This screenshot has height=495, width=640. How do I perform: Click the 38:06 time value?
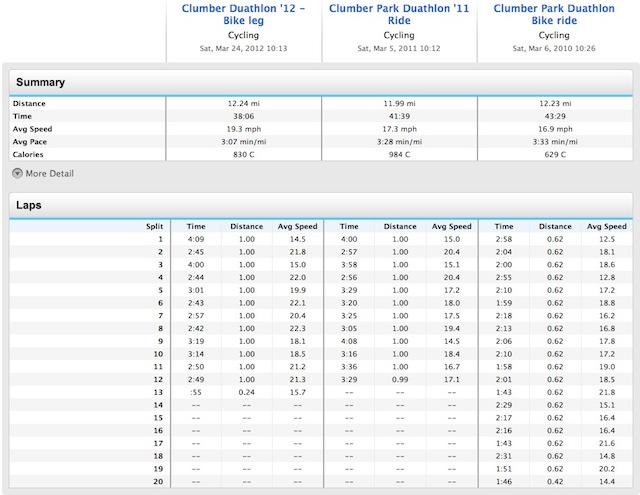point(244,116)
